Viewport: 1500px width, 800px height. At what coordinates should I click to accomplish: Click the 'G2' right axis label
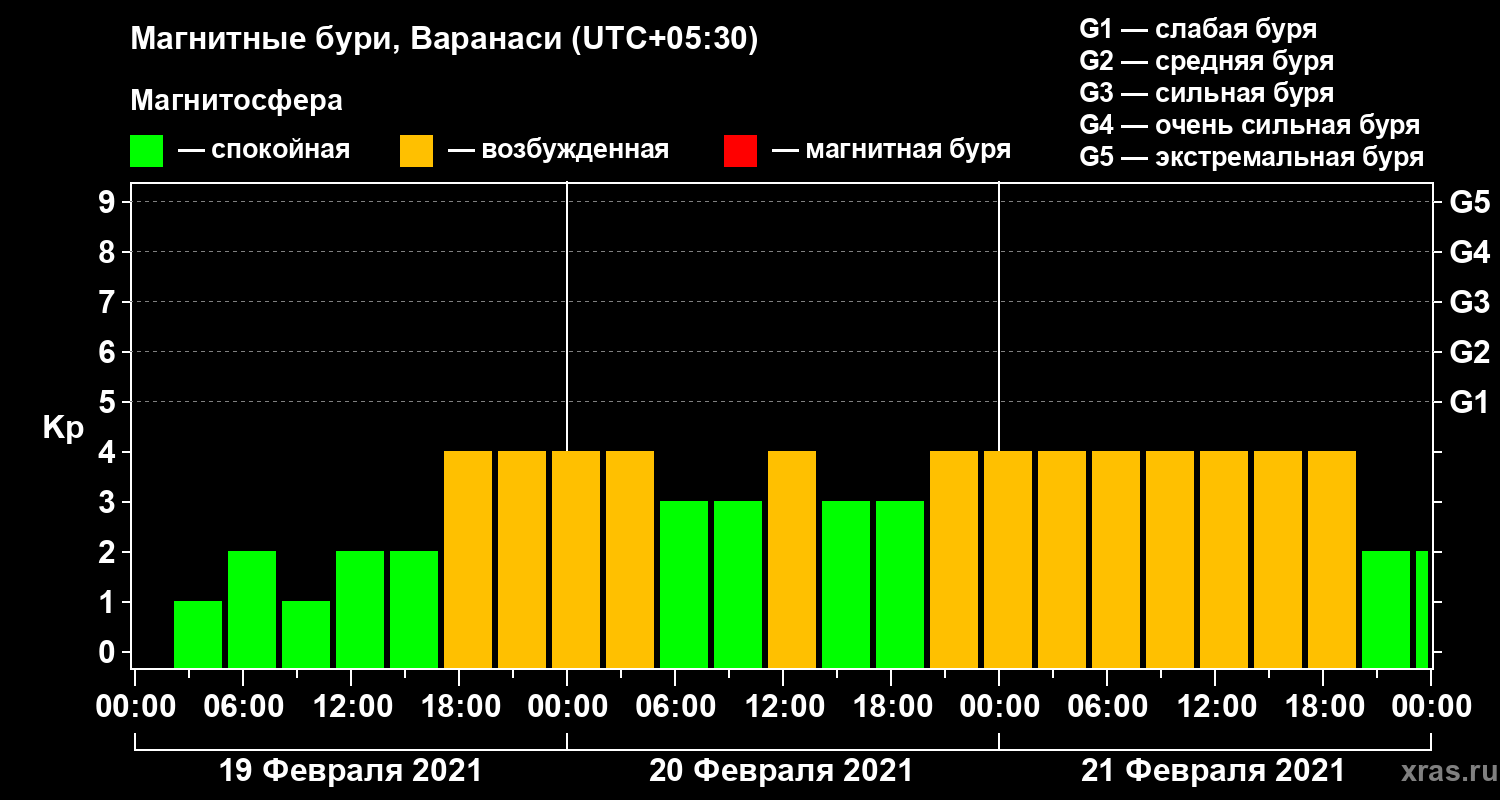[1469, 352]
